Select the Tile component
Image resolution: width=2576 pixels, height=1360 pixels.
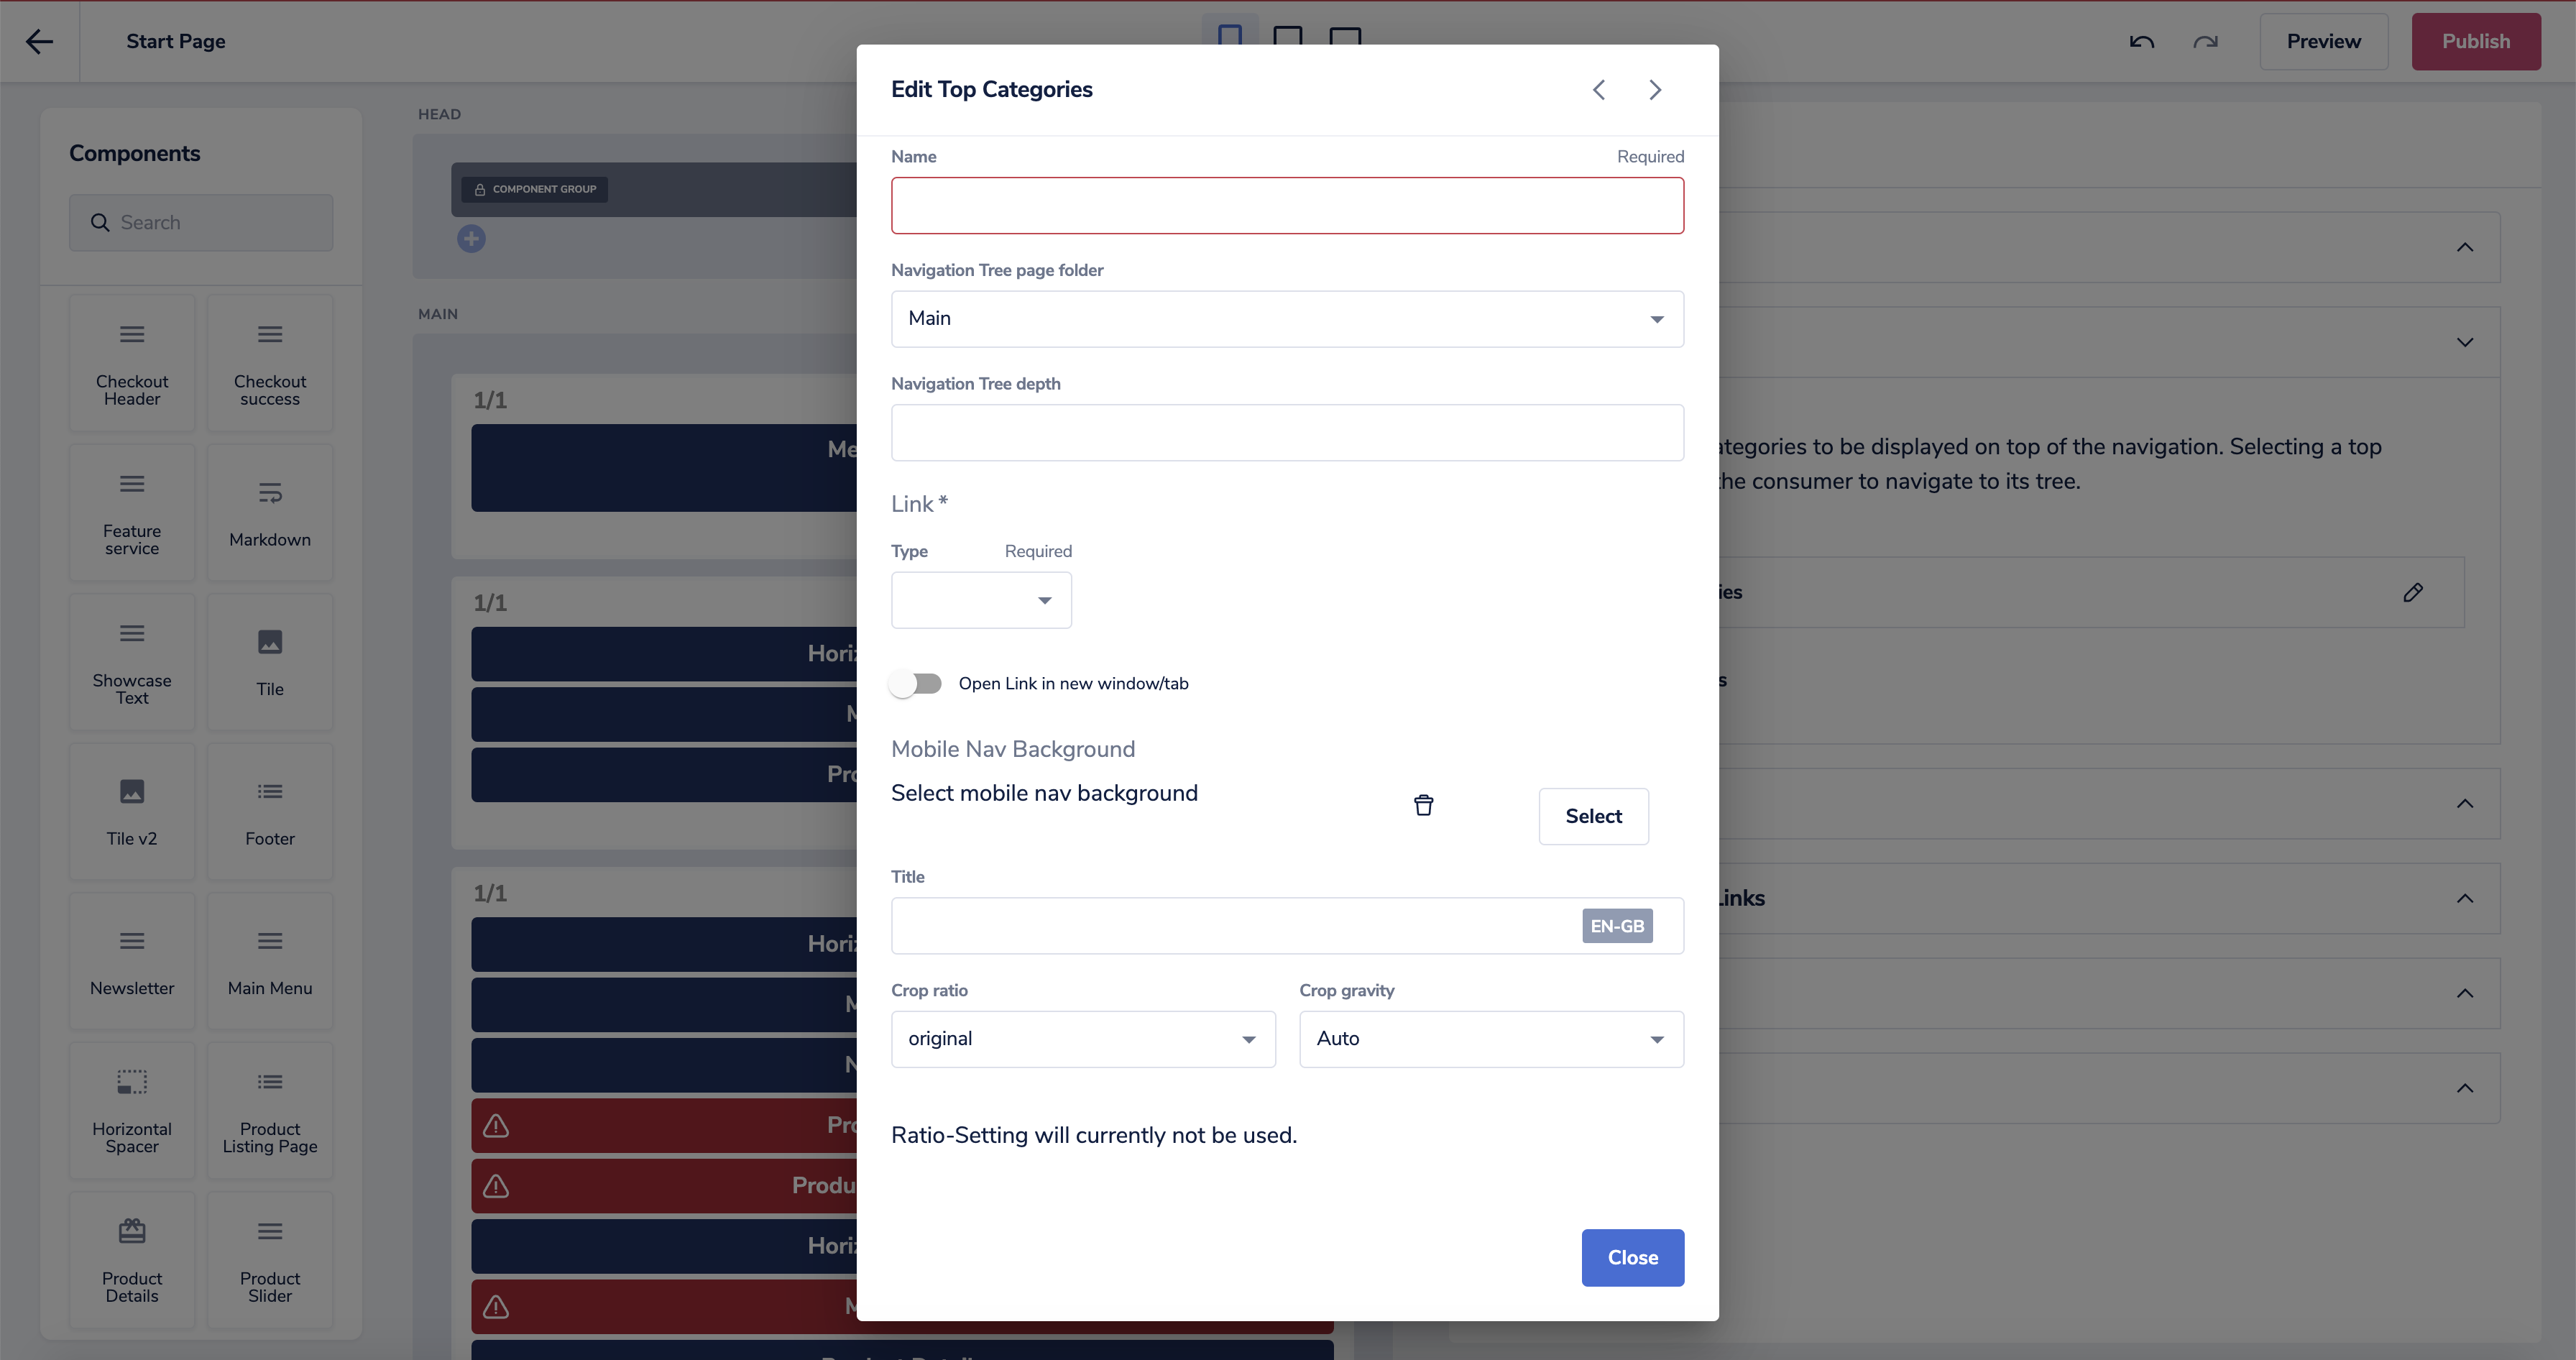click(270, 663)
